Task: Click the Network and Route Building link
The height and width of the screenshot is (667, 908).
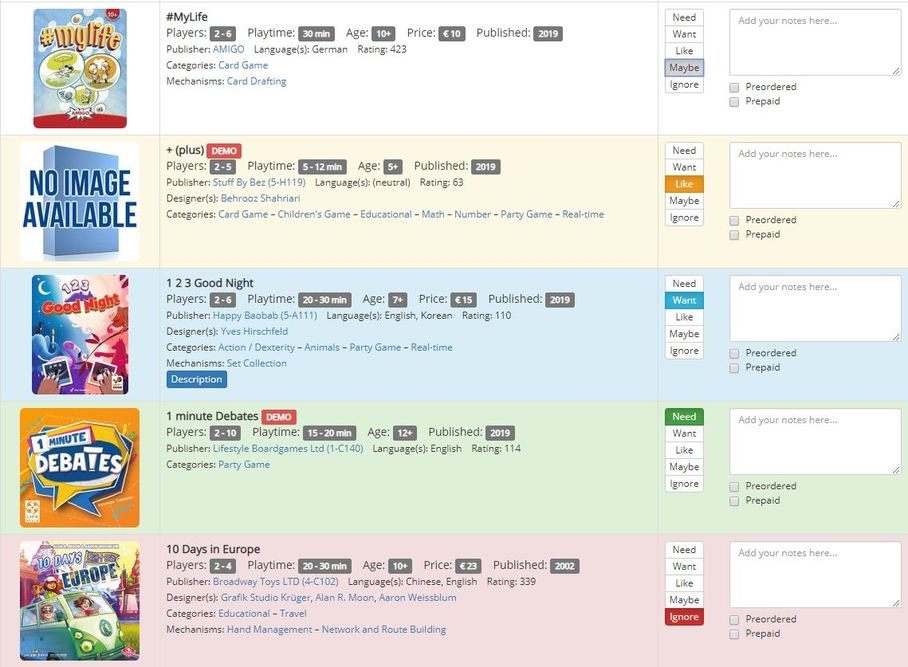Action: tap(384, 629)
